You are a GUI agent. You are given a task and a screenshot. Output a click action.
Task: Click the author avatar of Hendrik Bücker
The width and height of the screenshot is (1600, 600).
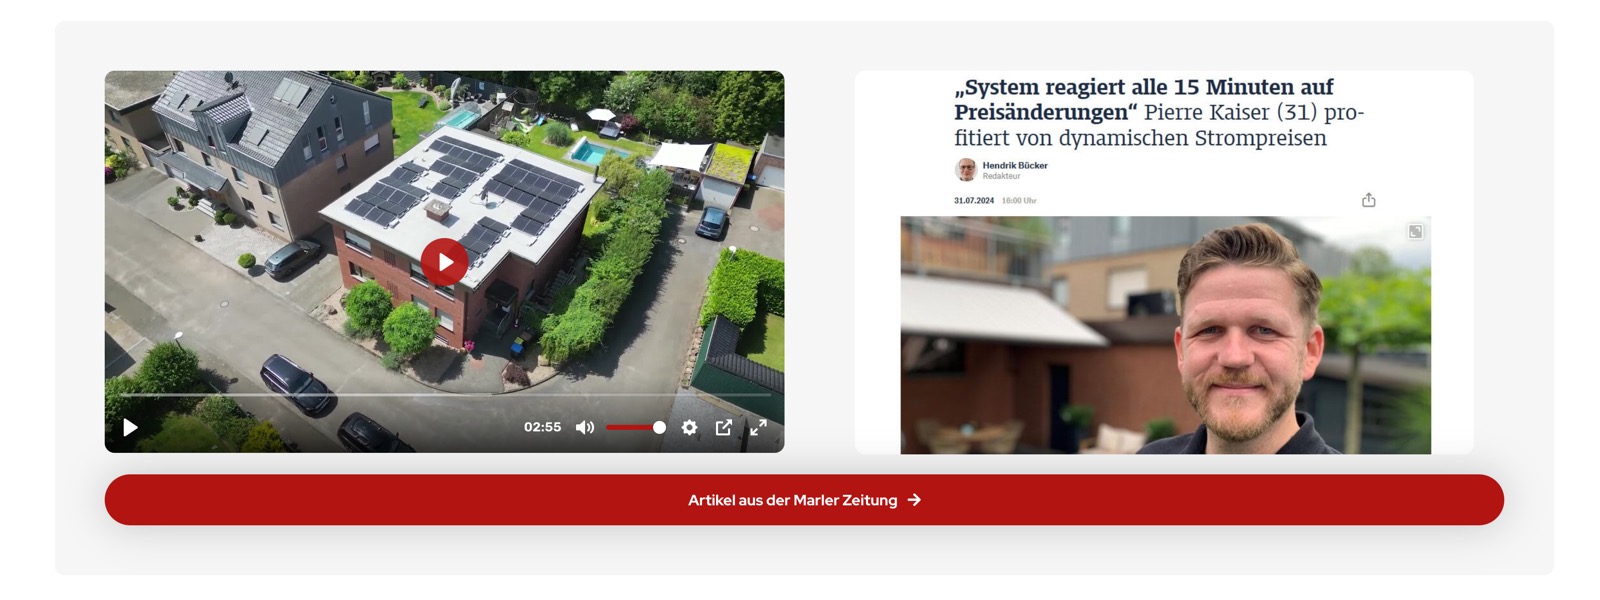[x=965, y=170]
